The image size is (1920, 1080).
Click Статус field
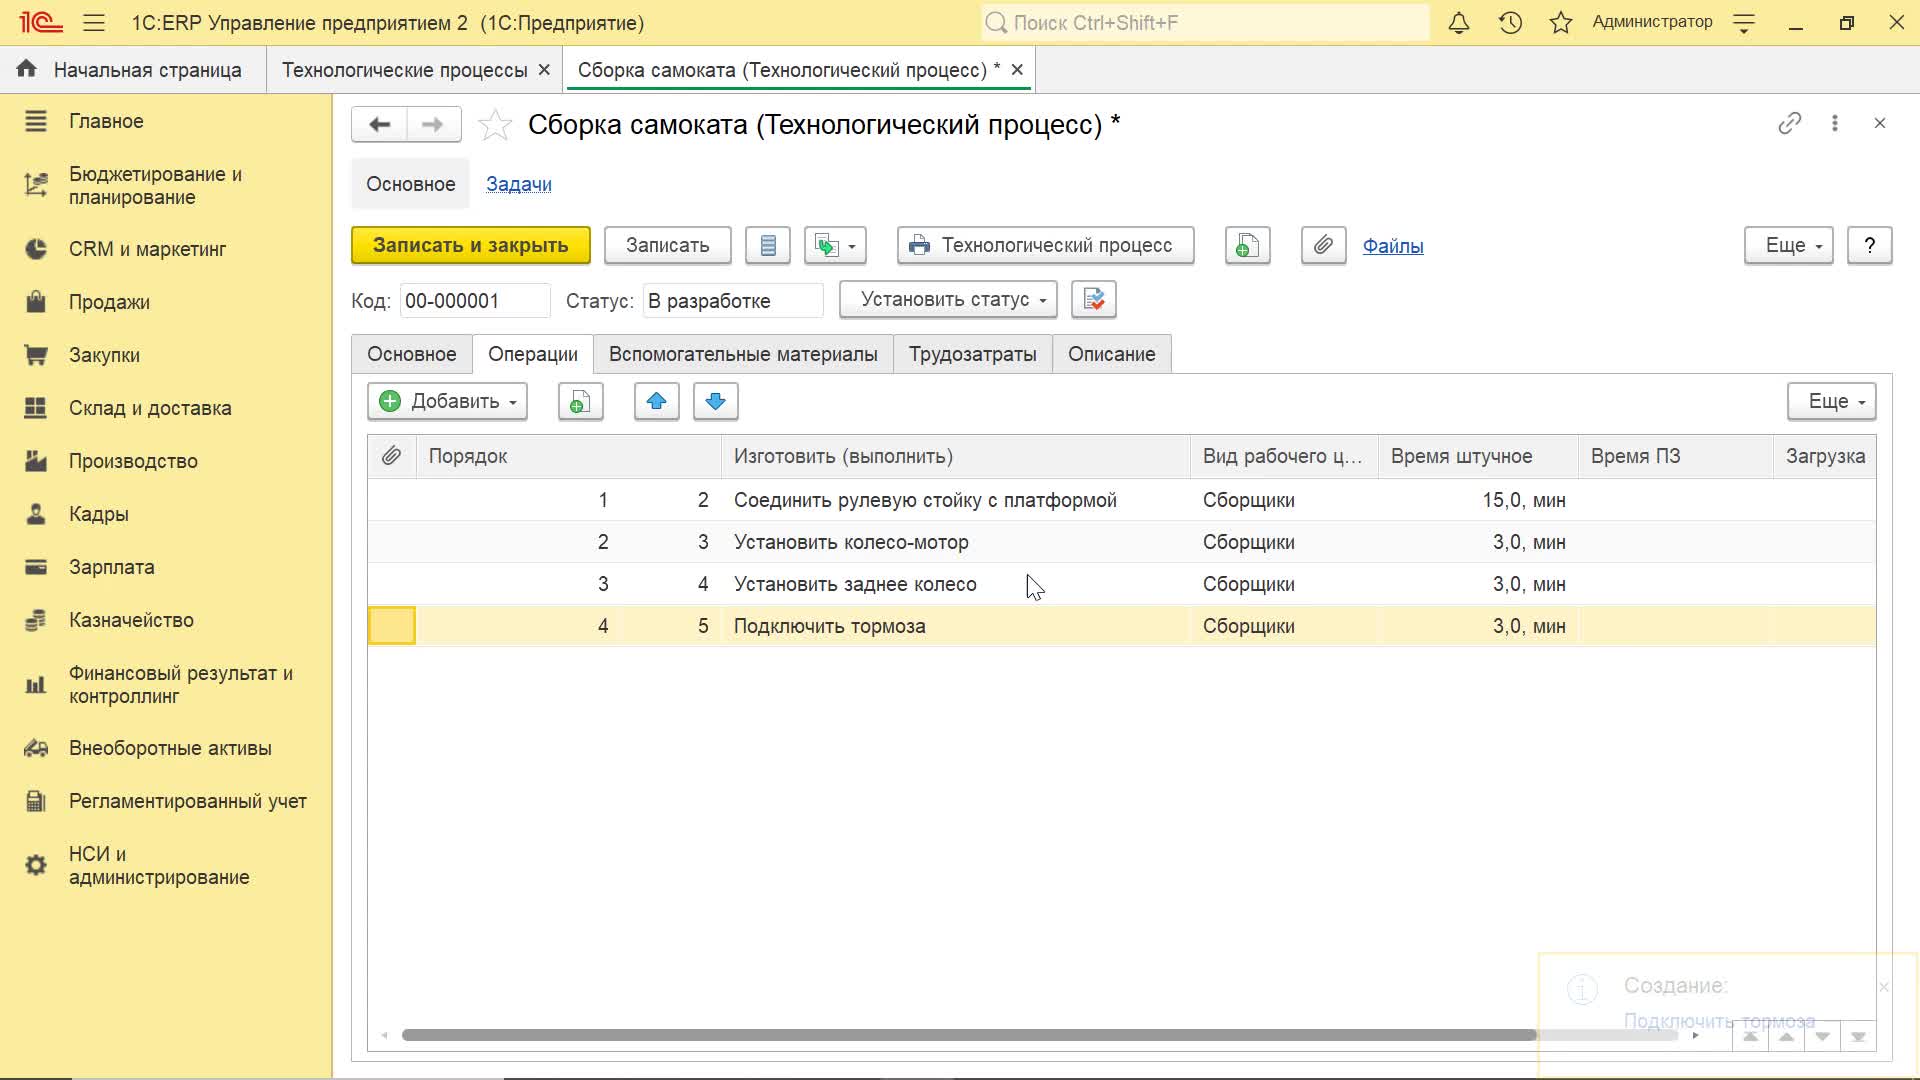(x=733, y=301)
